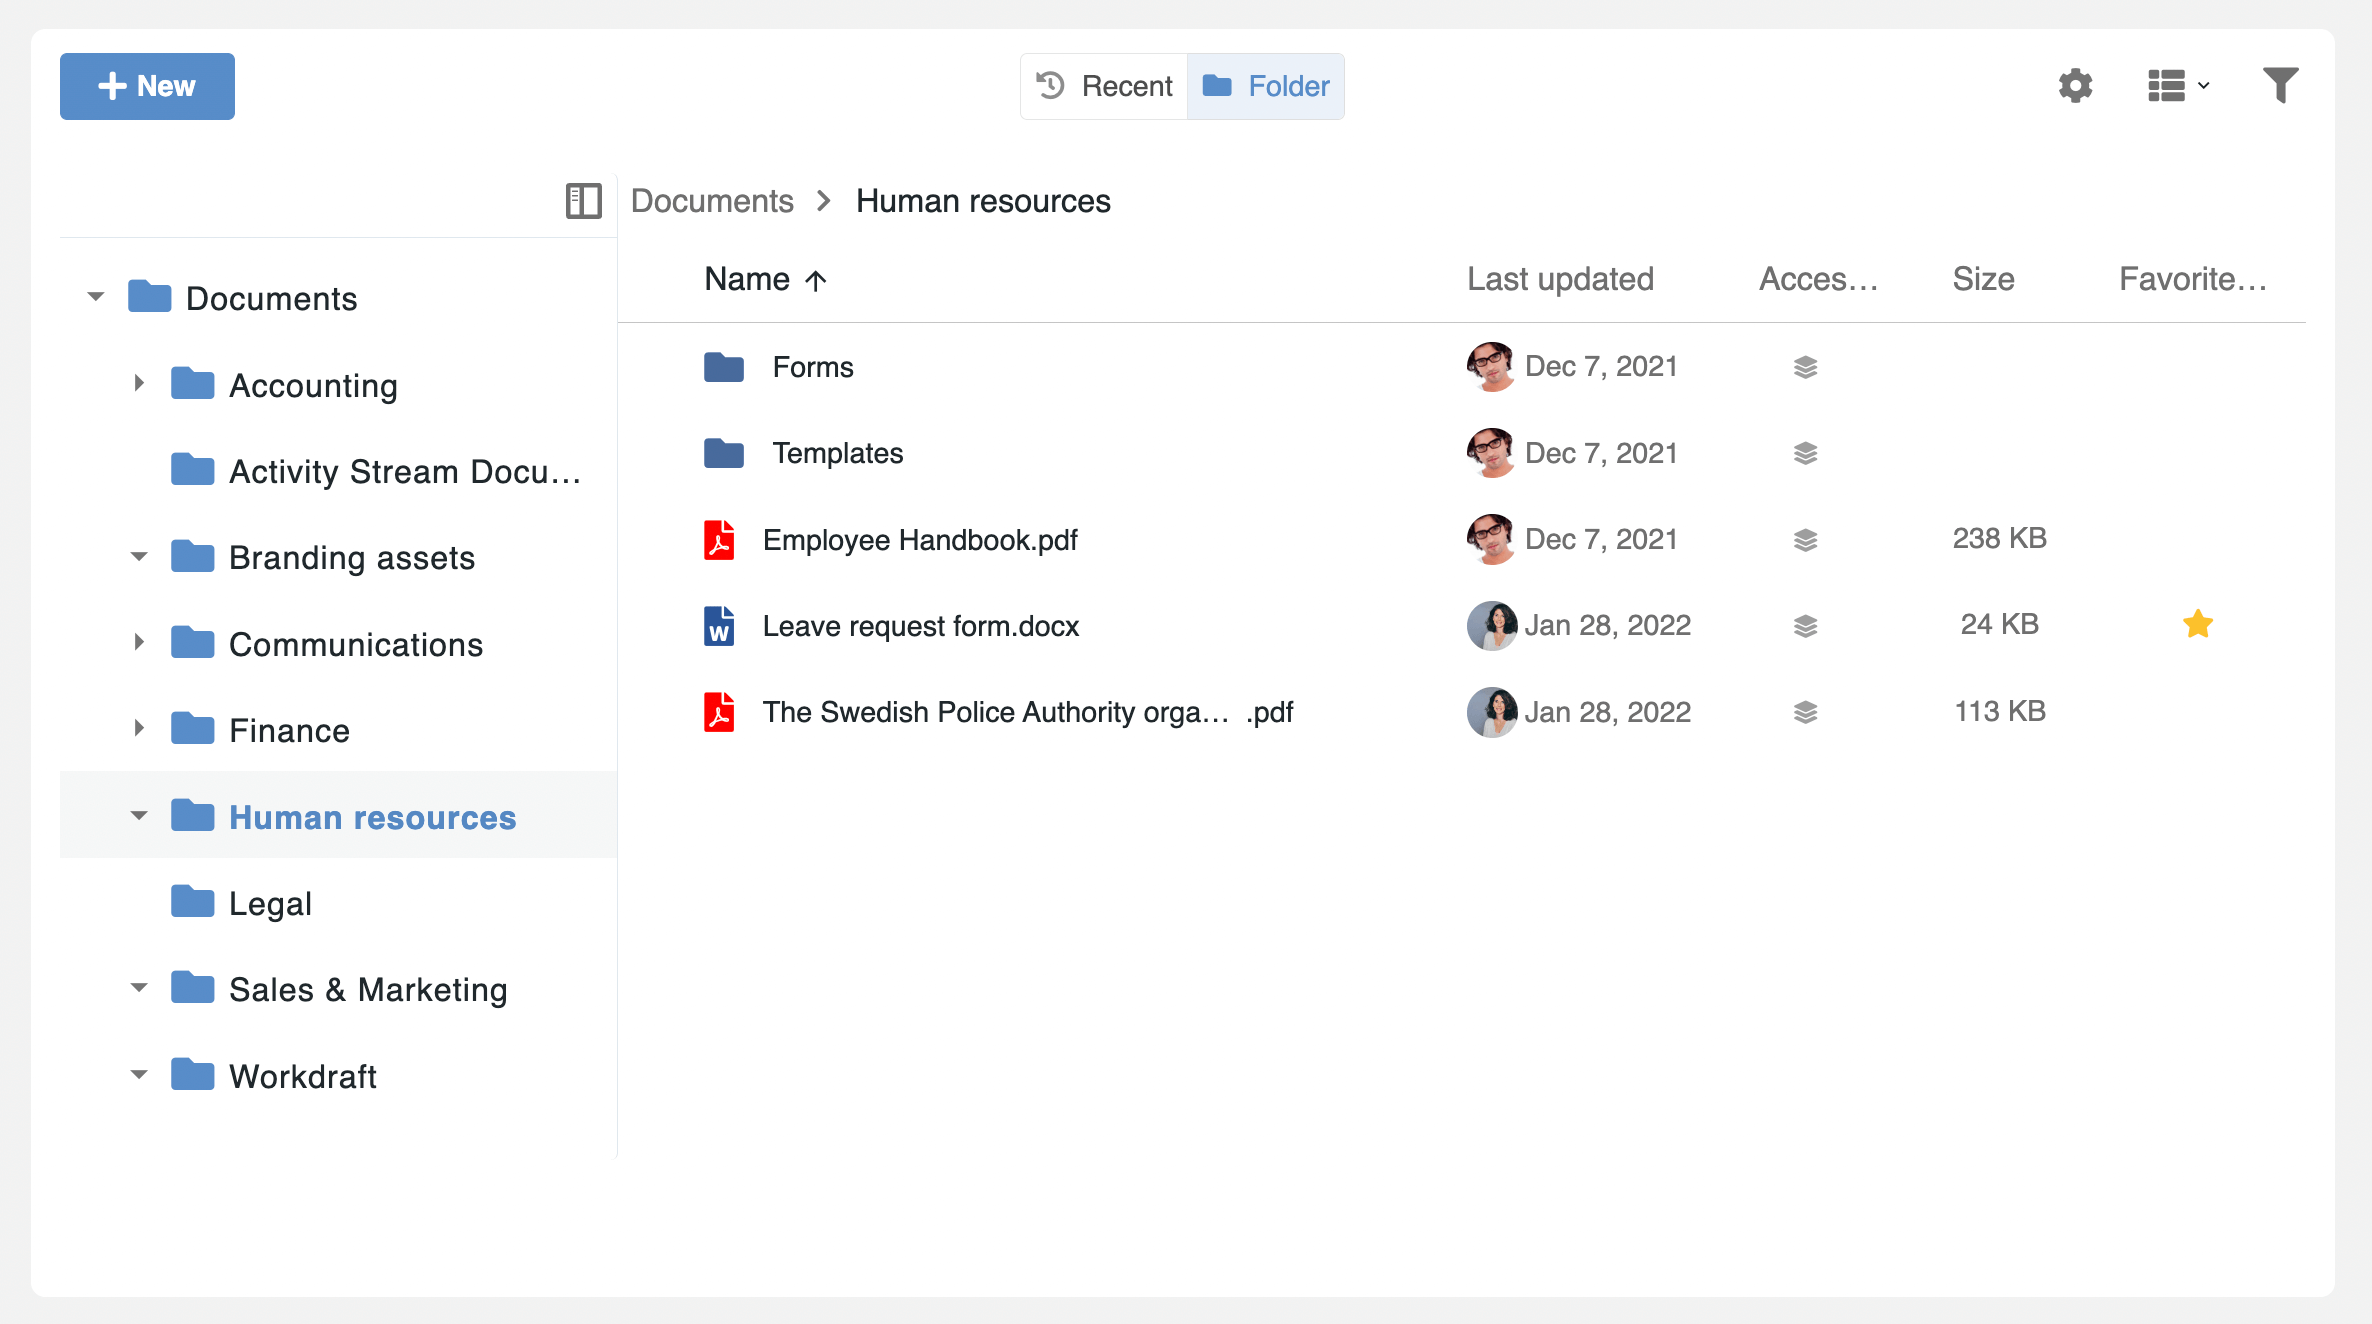Click the filter funnel icon
Image resolution: width=2372 pixels, height=1324 pixels.
[2280, 86]
